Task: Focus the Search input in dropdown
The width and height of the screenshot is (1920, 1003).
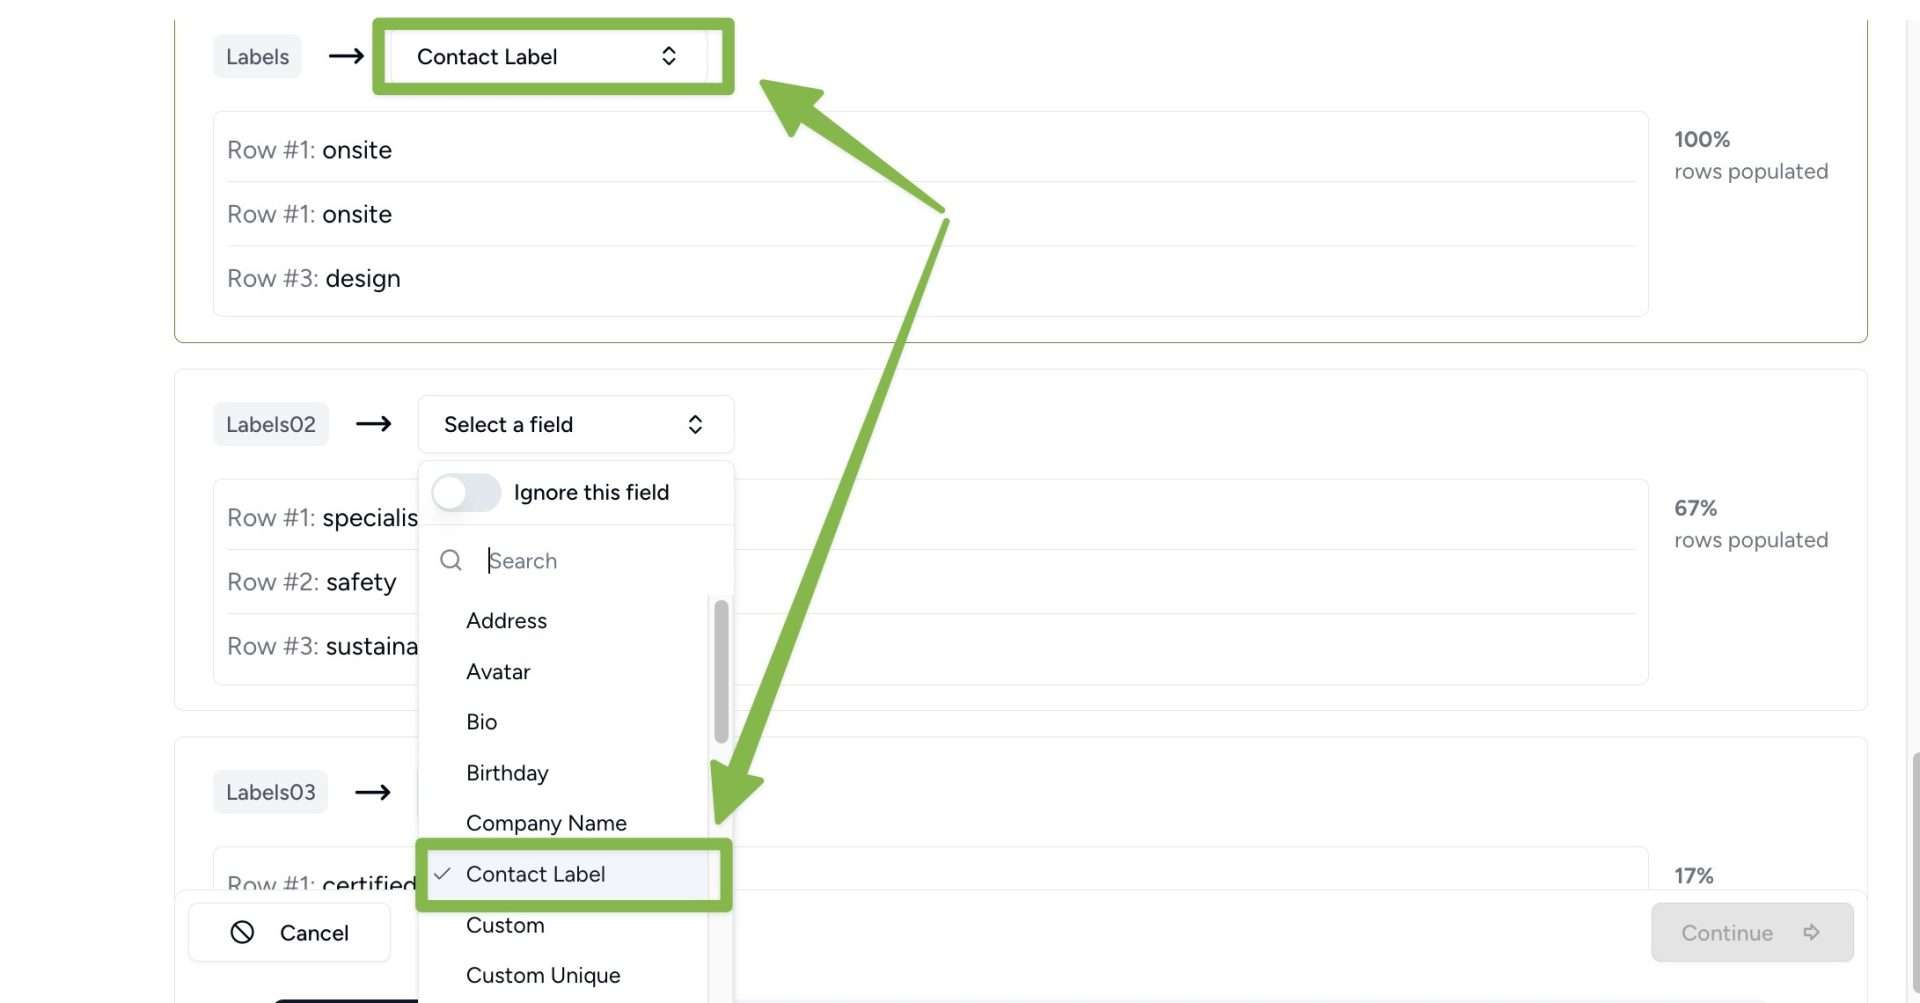Action: coord(600,560)
